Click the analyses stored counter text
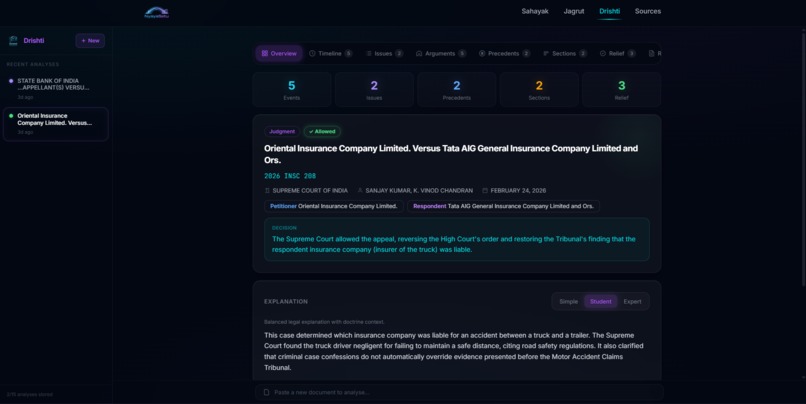This screenshot has height=404, width=806. tap(30, 395)
